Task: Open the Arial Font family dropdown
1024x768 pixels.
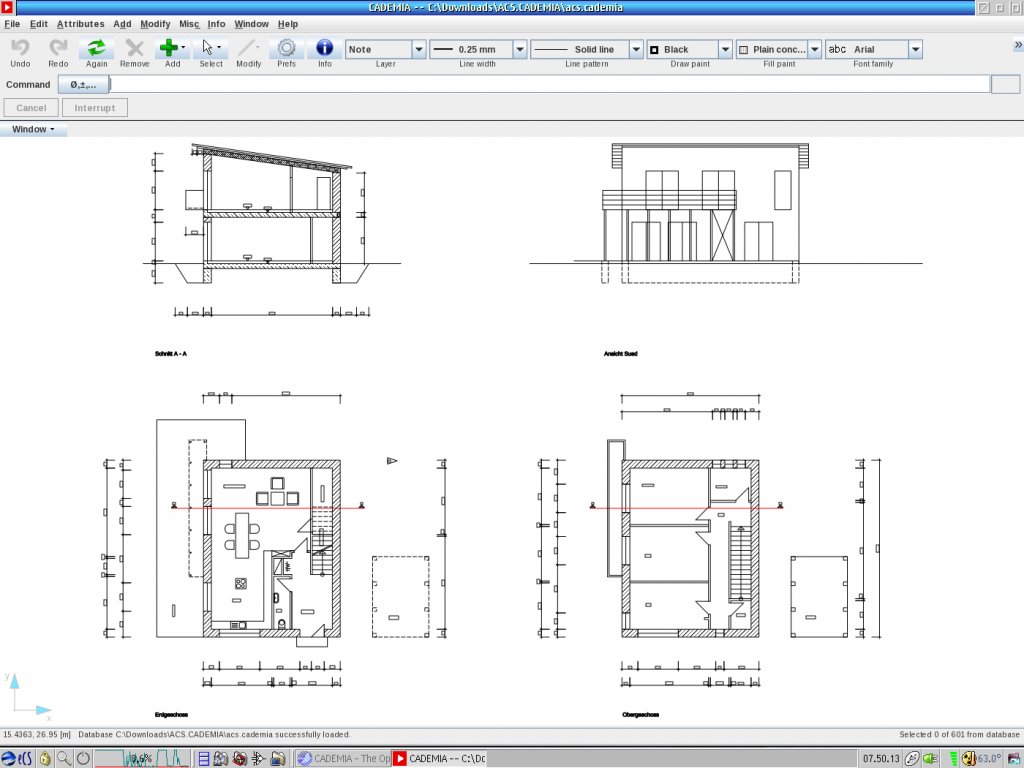Action: pos(915,49)
